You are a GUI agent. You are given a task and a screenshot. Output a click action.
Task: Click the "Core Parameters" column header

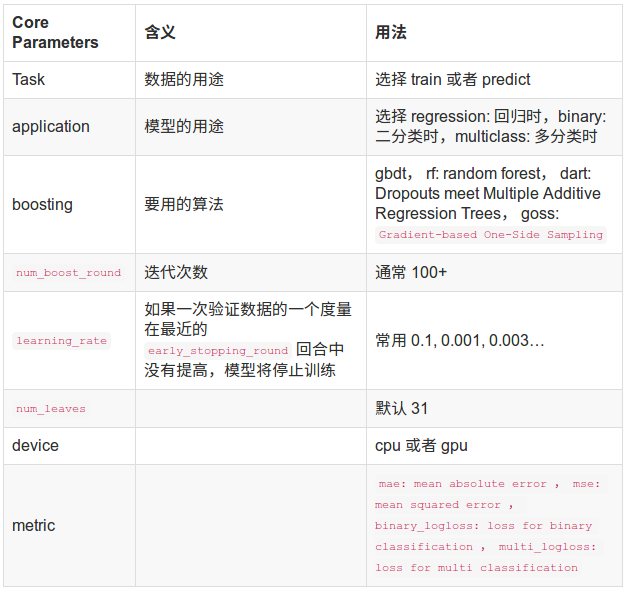click(55, 33)
